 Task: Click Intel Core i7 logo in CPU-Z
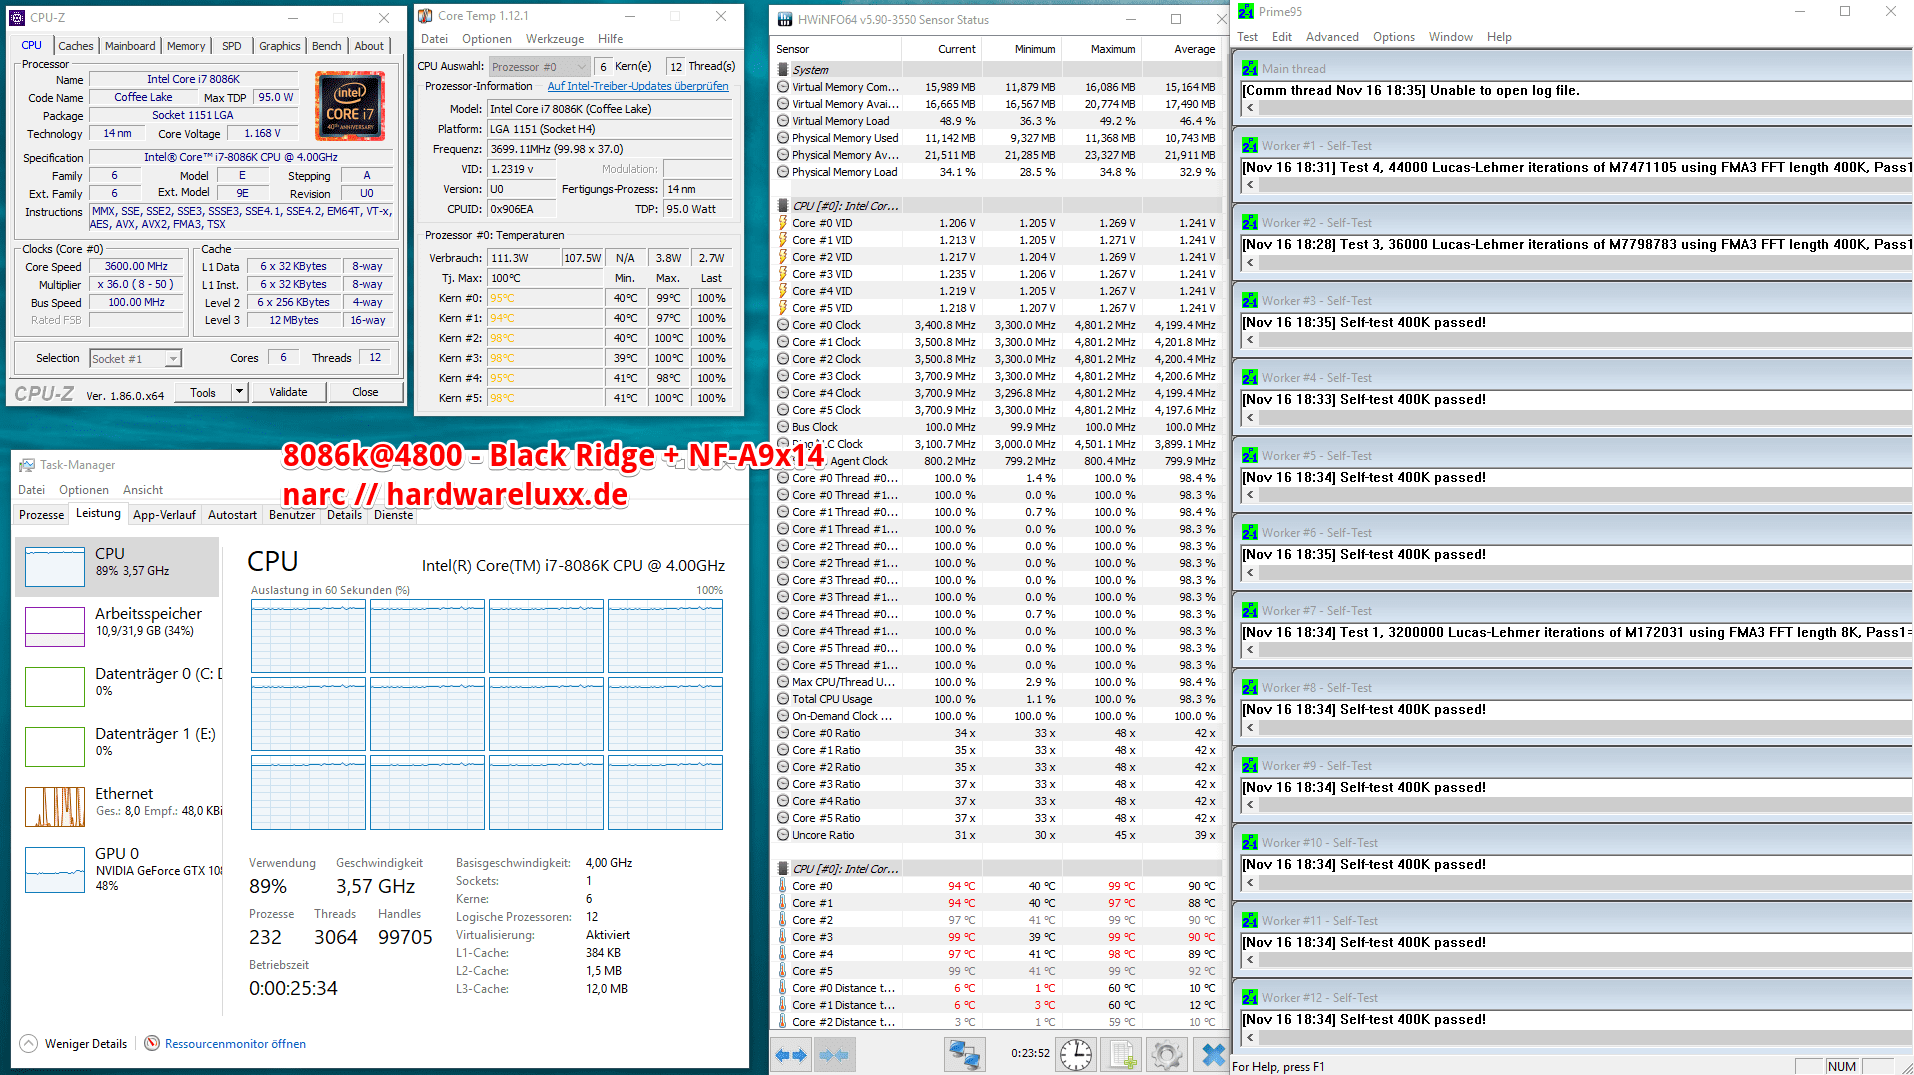coord(350,107)
